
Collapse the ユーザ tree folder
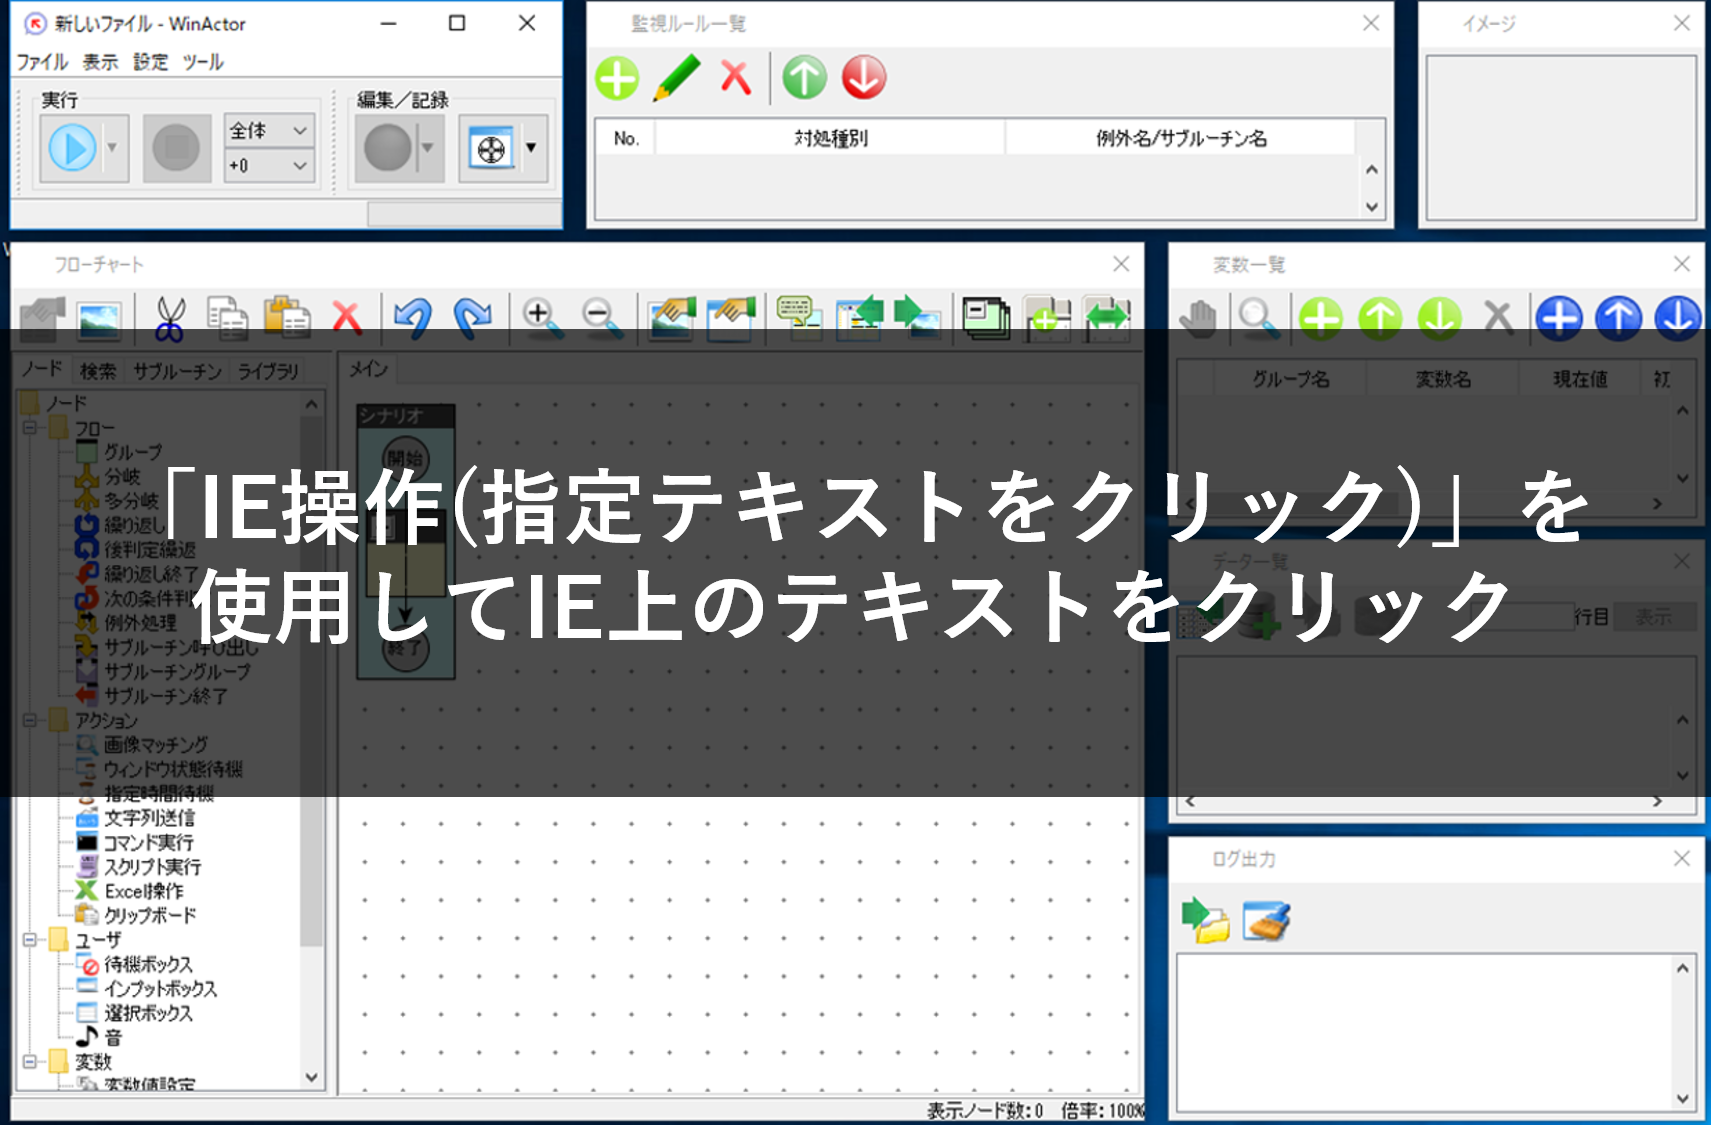point(30,940)
